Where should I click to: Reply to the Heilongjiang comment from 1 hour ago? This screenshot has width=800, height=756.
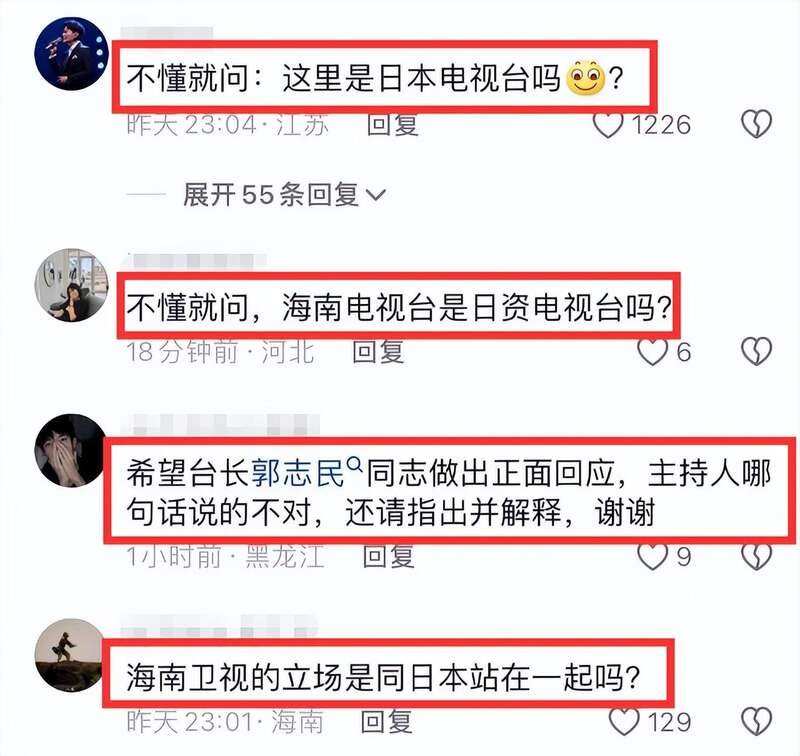click(388, 556)
